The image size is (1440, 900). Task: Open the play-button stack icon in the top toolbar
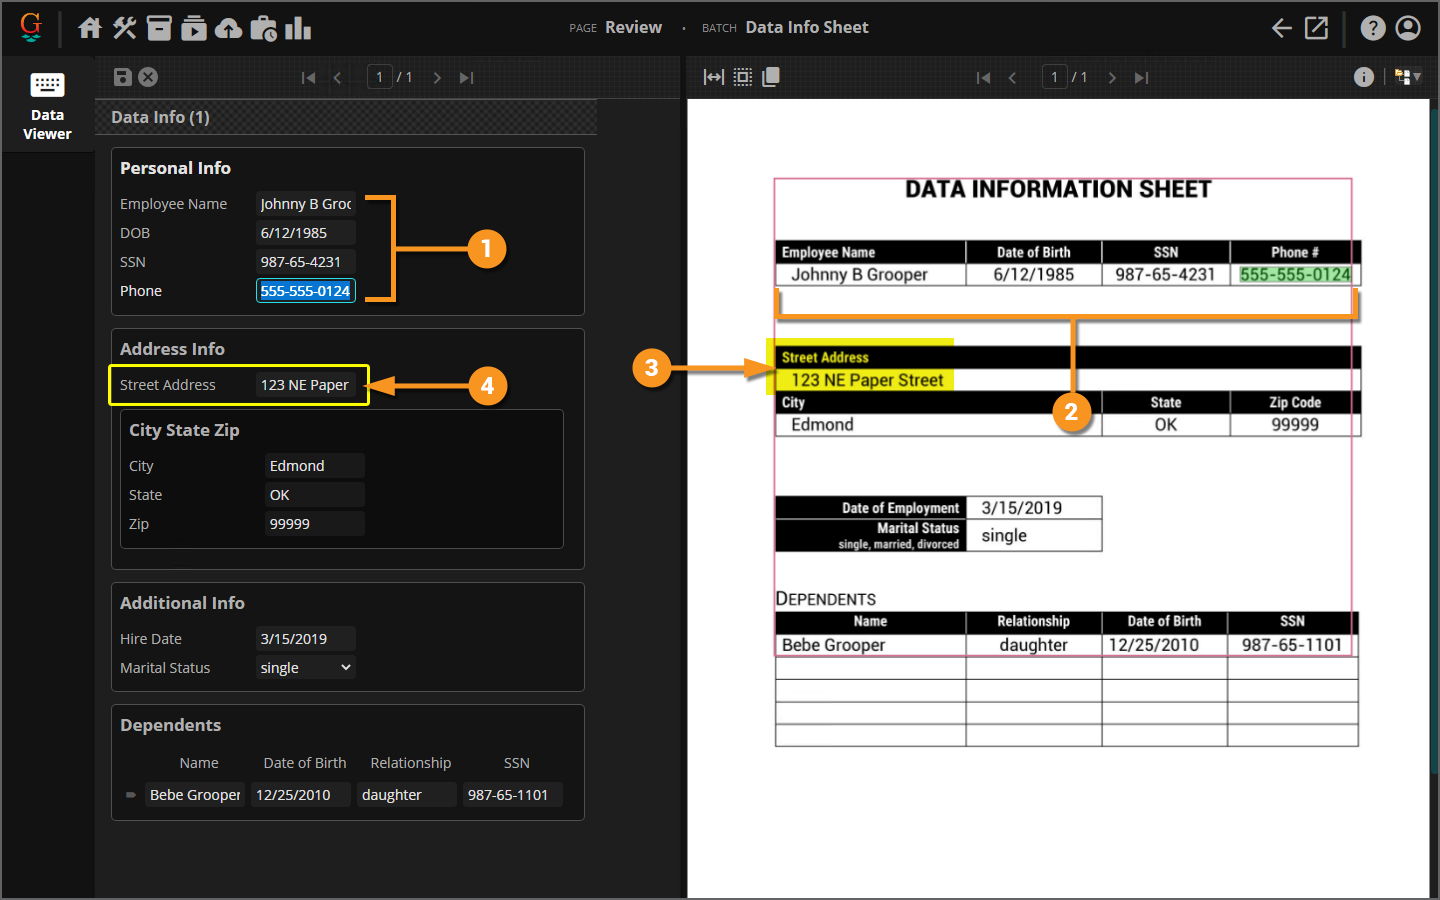coord(194,28)
